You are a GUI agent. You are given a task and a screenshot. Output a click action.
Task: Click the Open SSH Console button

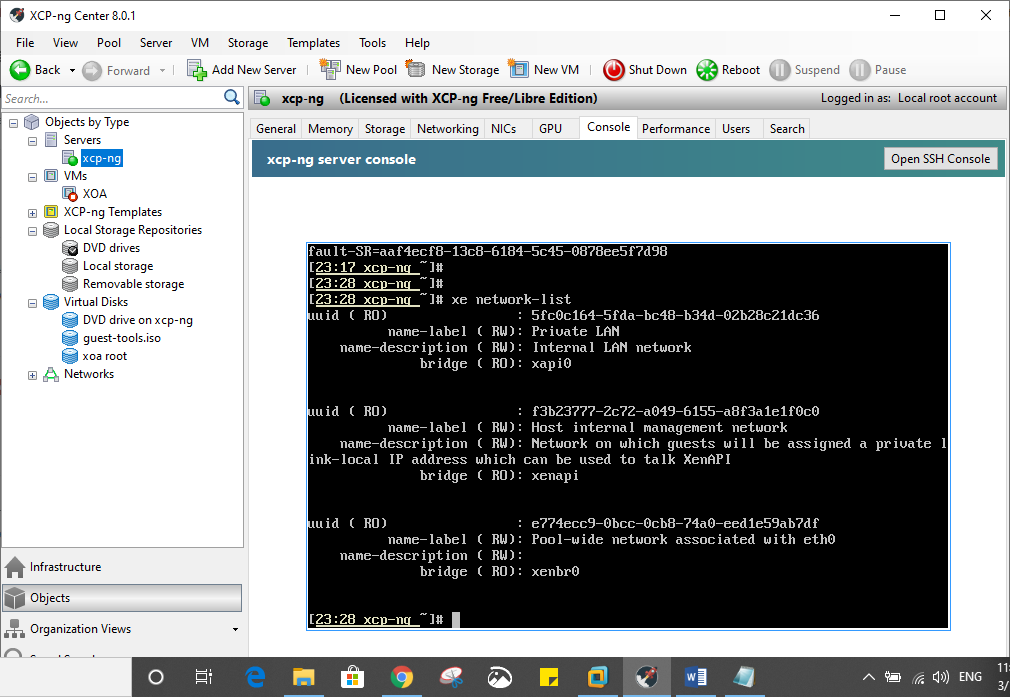[x=940, y=159]
